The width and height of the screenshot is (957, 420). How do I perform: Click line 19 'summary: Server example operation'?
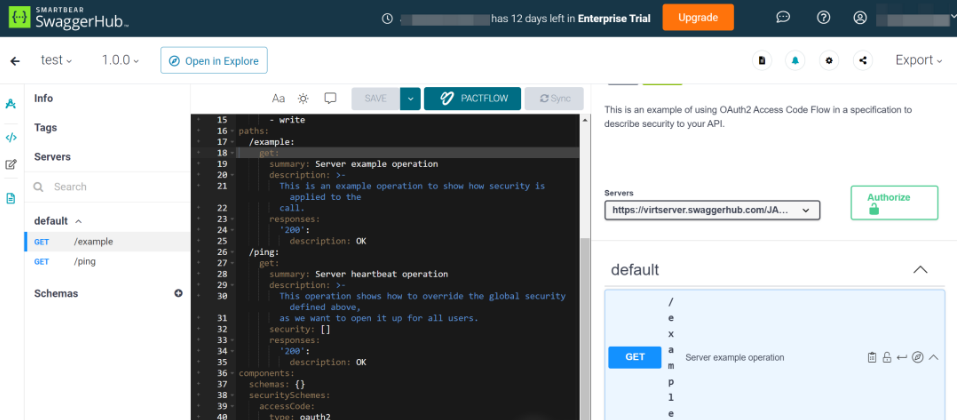(354, 164)
